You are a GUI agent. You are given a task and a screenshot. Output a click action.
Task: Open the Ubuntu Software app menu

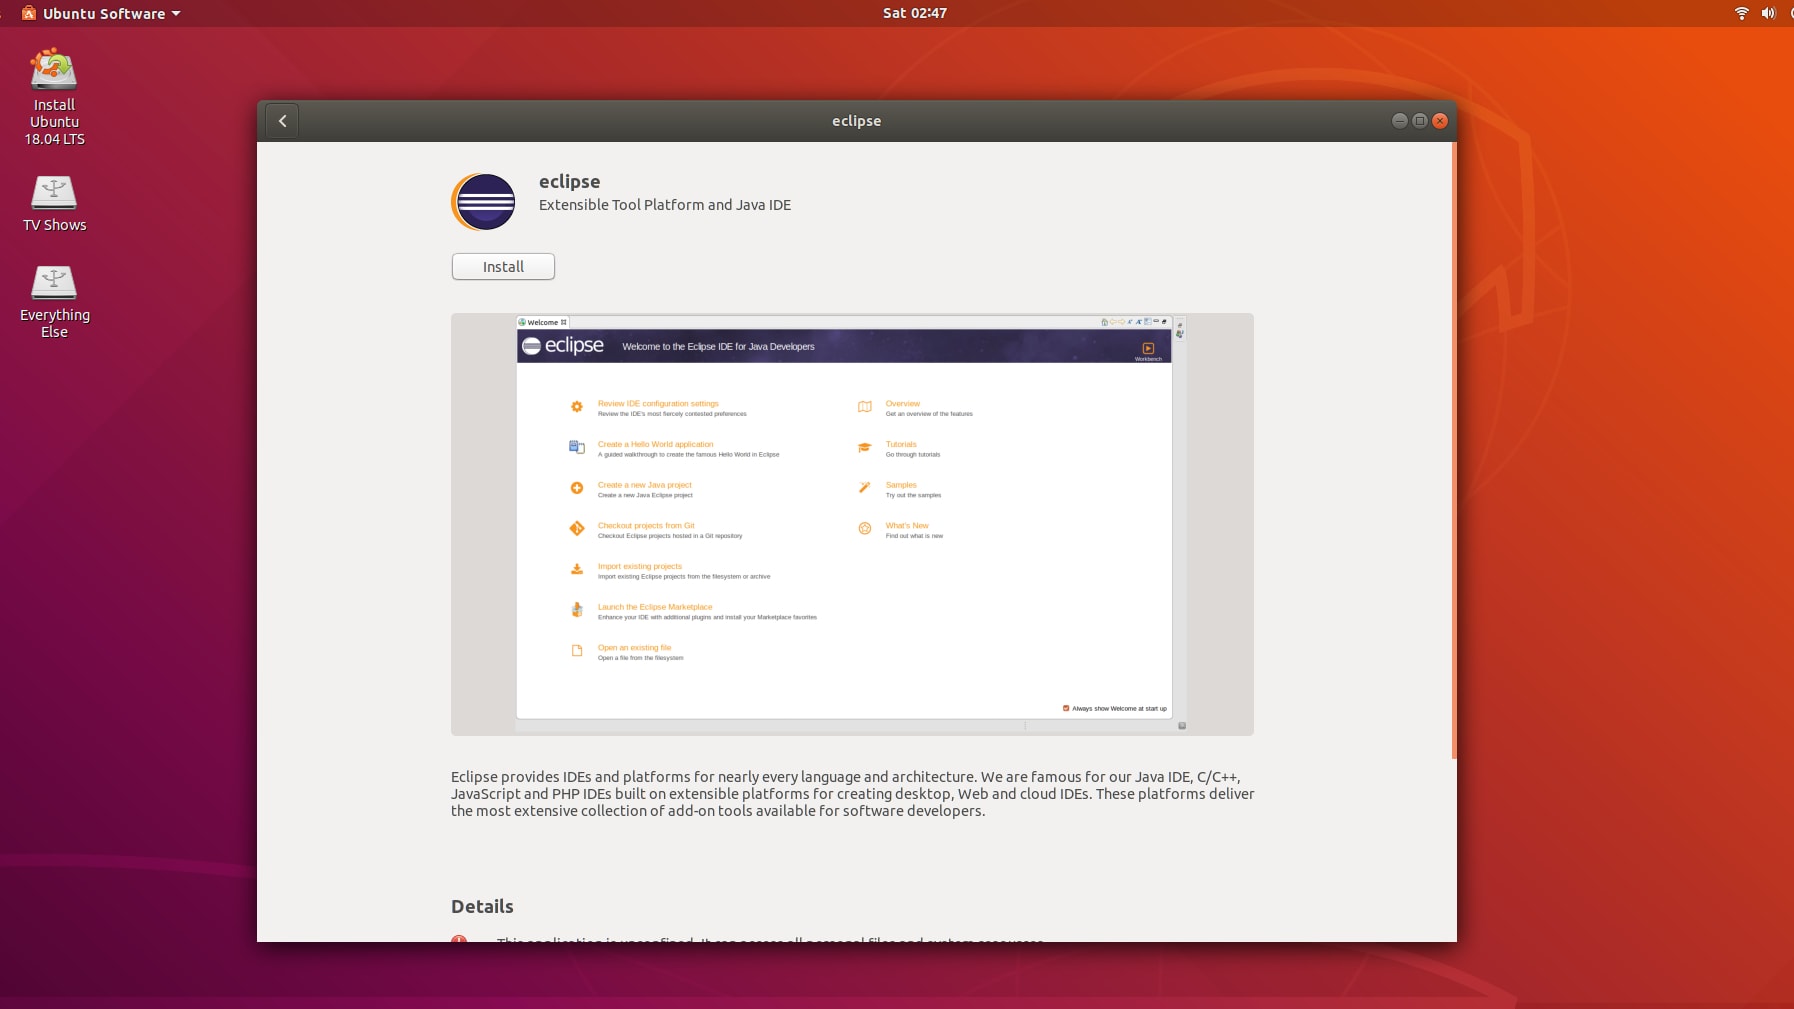click(x=101, y=13)
